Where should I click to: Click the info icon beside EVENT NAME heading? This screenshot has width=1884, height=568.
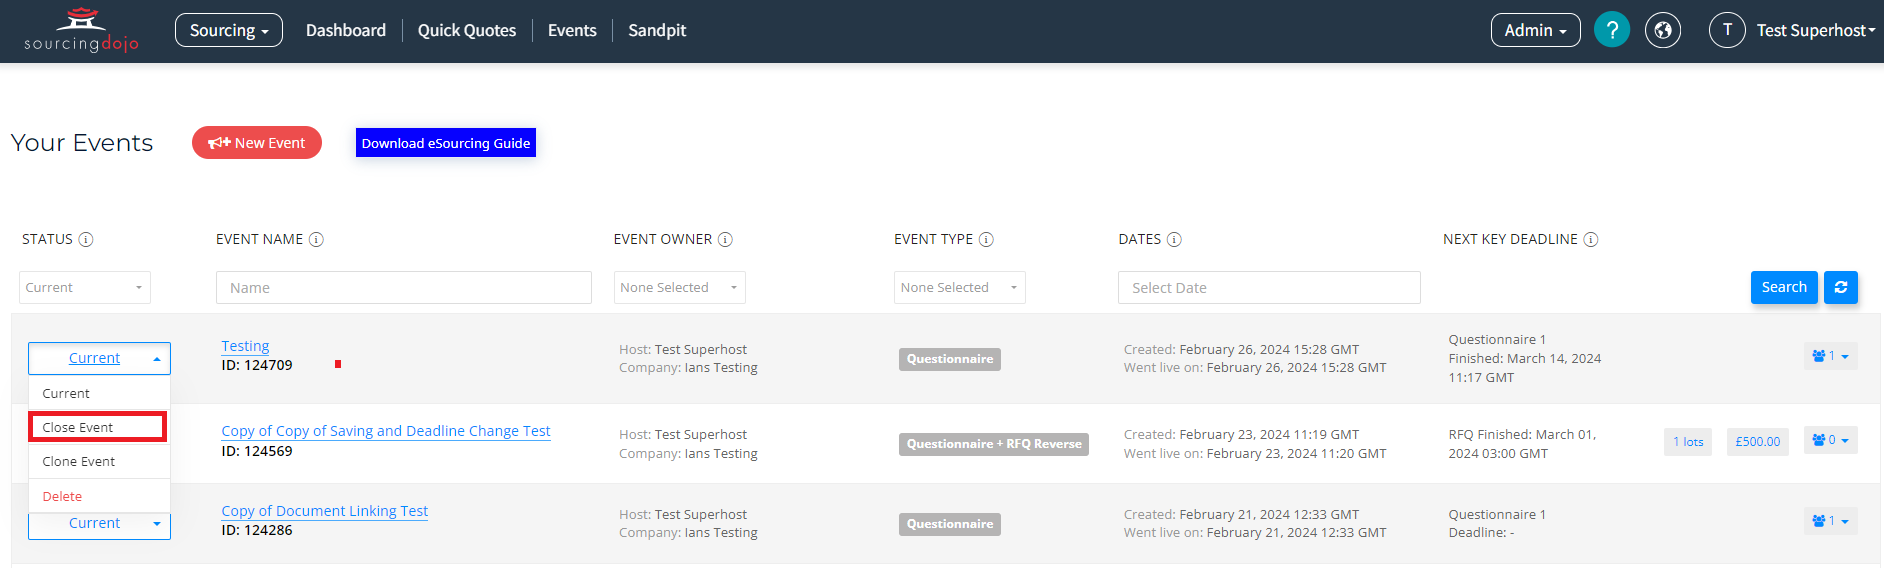tap(316, 240)
